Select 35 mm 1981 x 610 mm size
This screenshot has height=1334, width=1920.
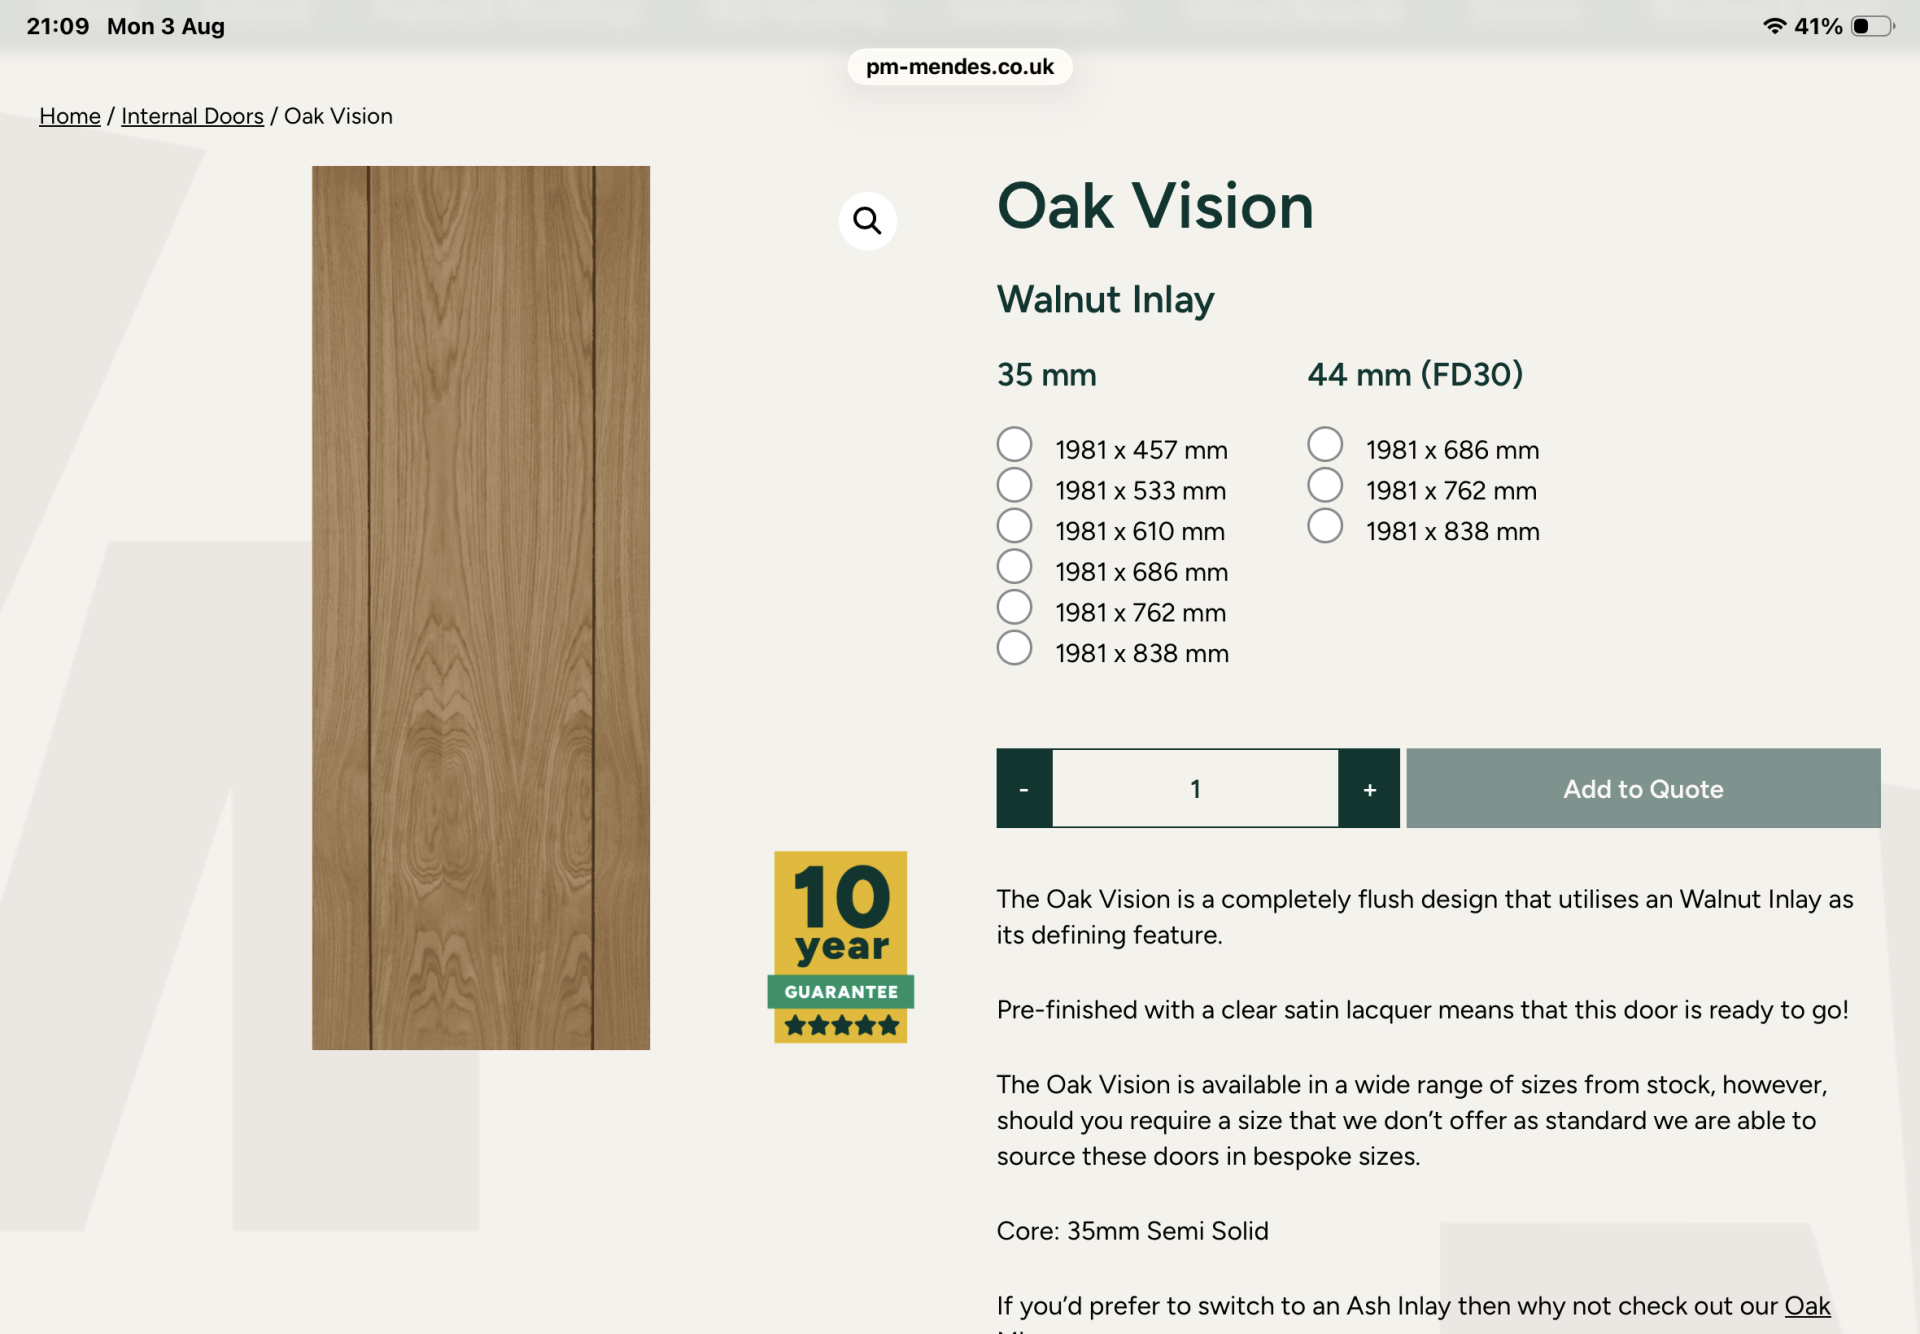tap(1014, 526)
